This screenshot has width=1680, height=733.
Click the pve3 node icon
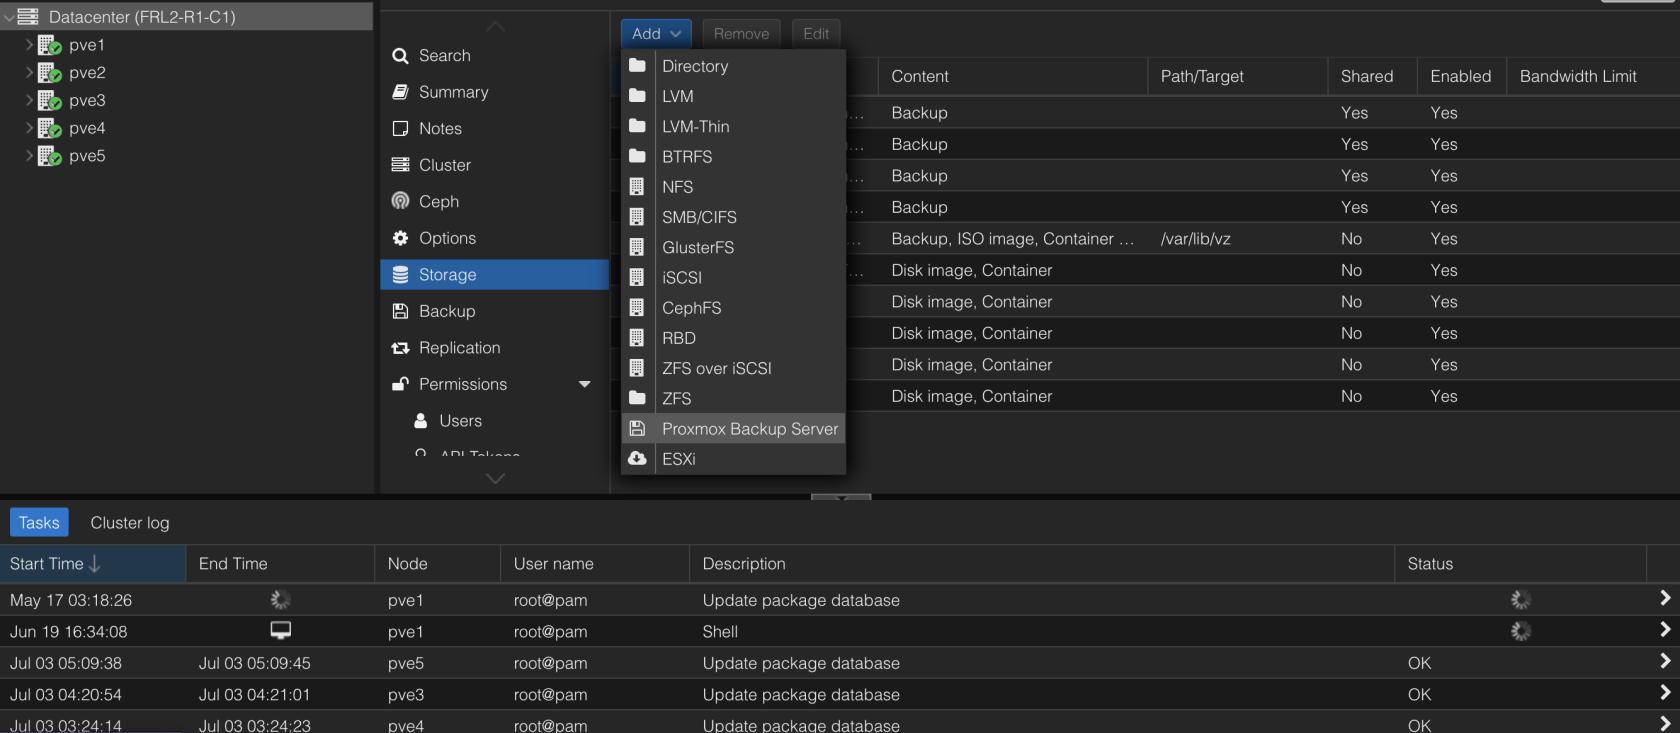click(x=50, y=100)
